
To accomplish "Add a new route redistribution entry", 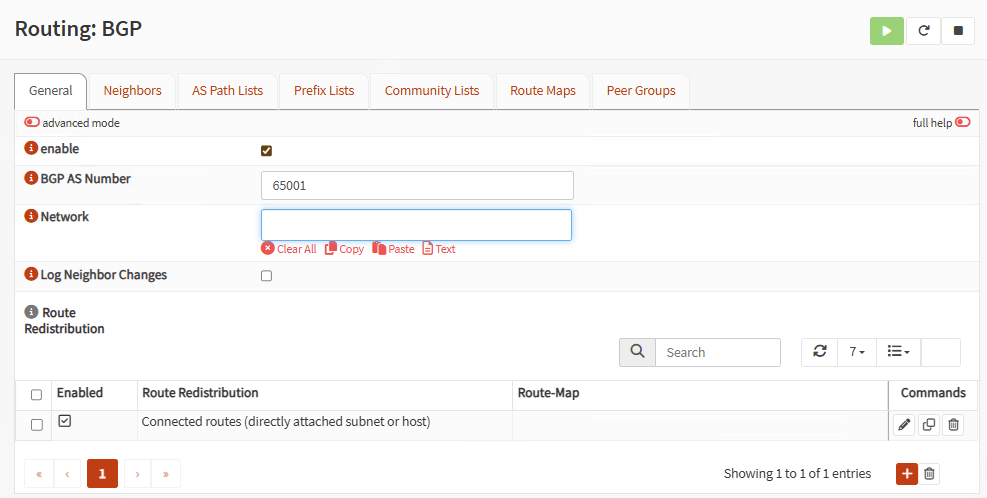I will pos(906,473).
